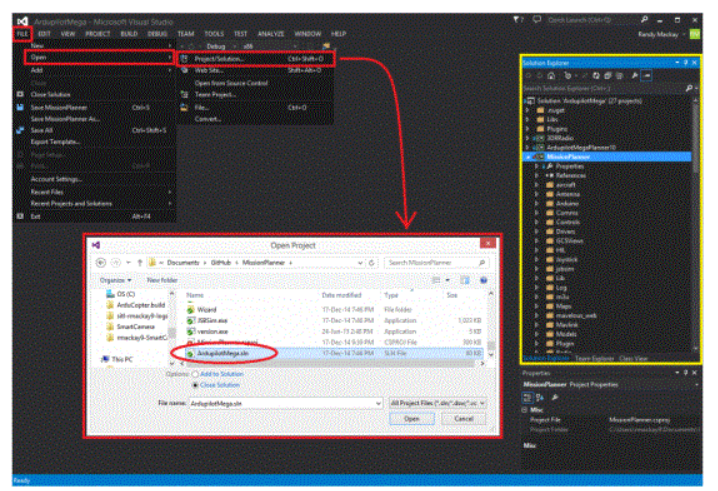
Task: Select the ArdupilotMega.sln file in the list
Action: click(x=334, y=353)
